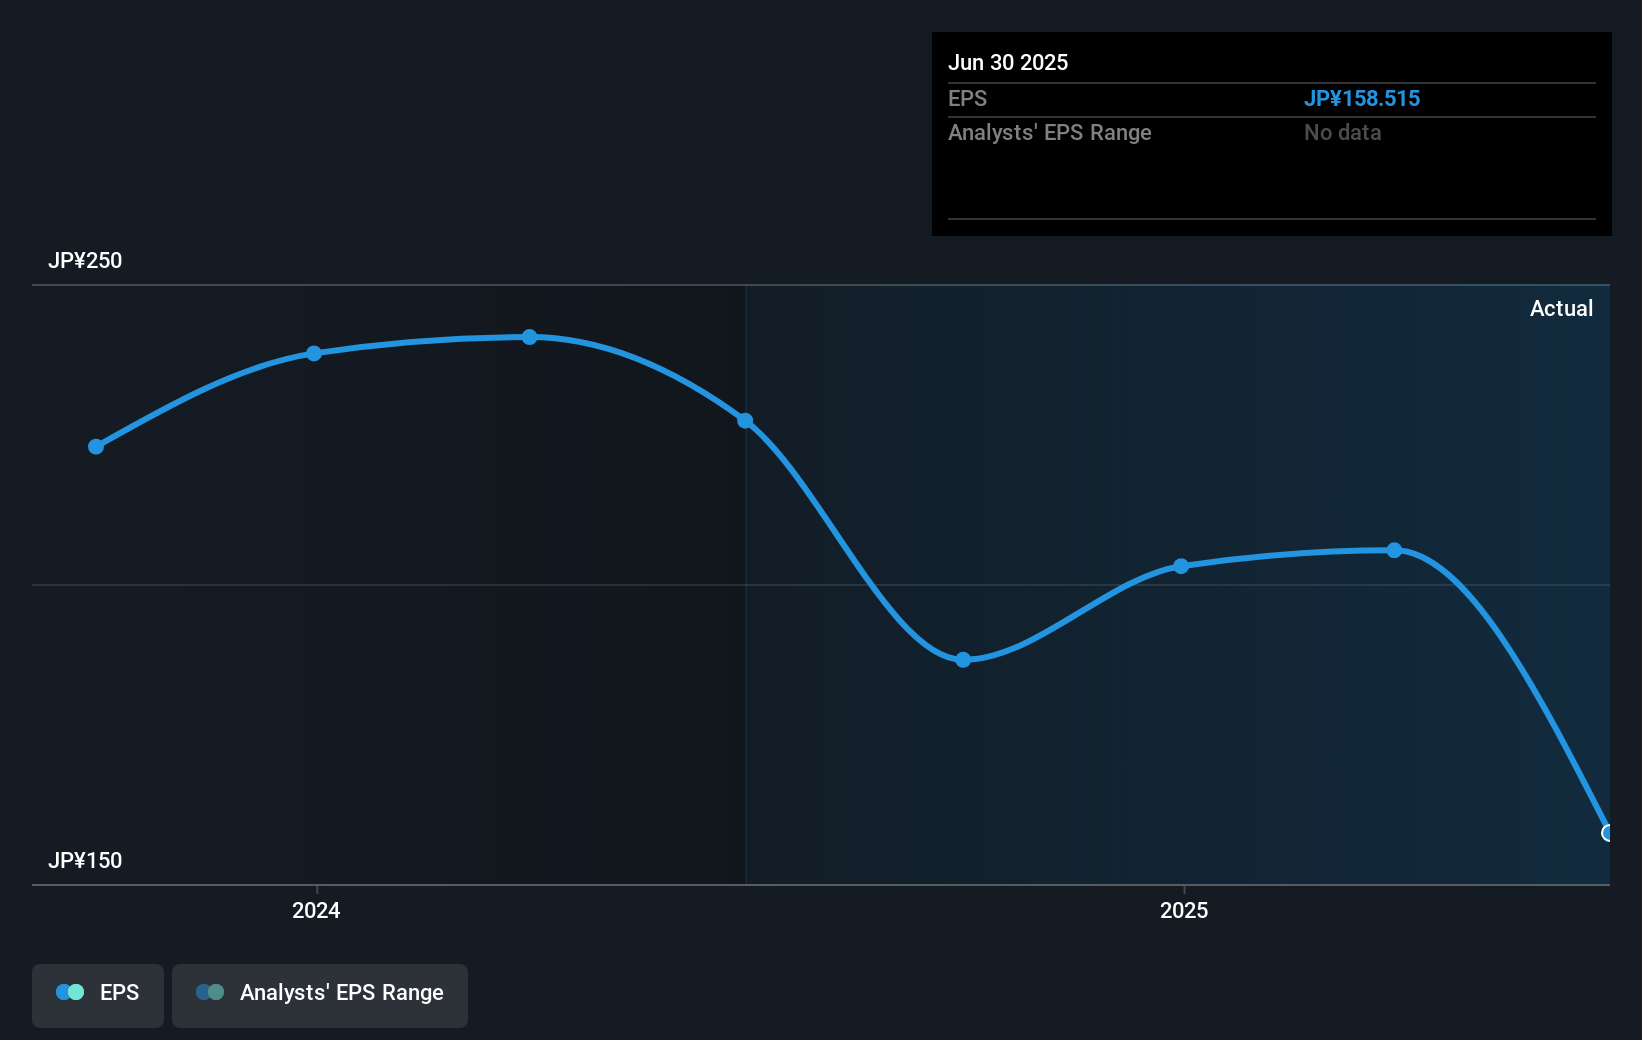Screen dimensions: 1642x1040
Task: Click the data point at the Actual boundary
Action: click(745, 421)
